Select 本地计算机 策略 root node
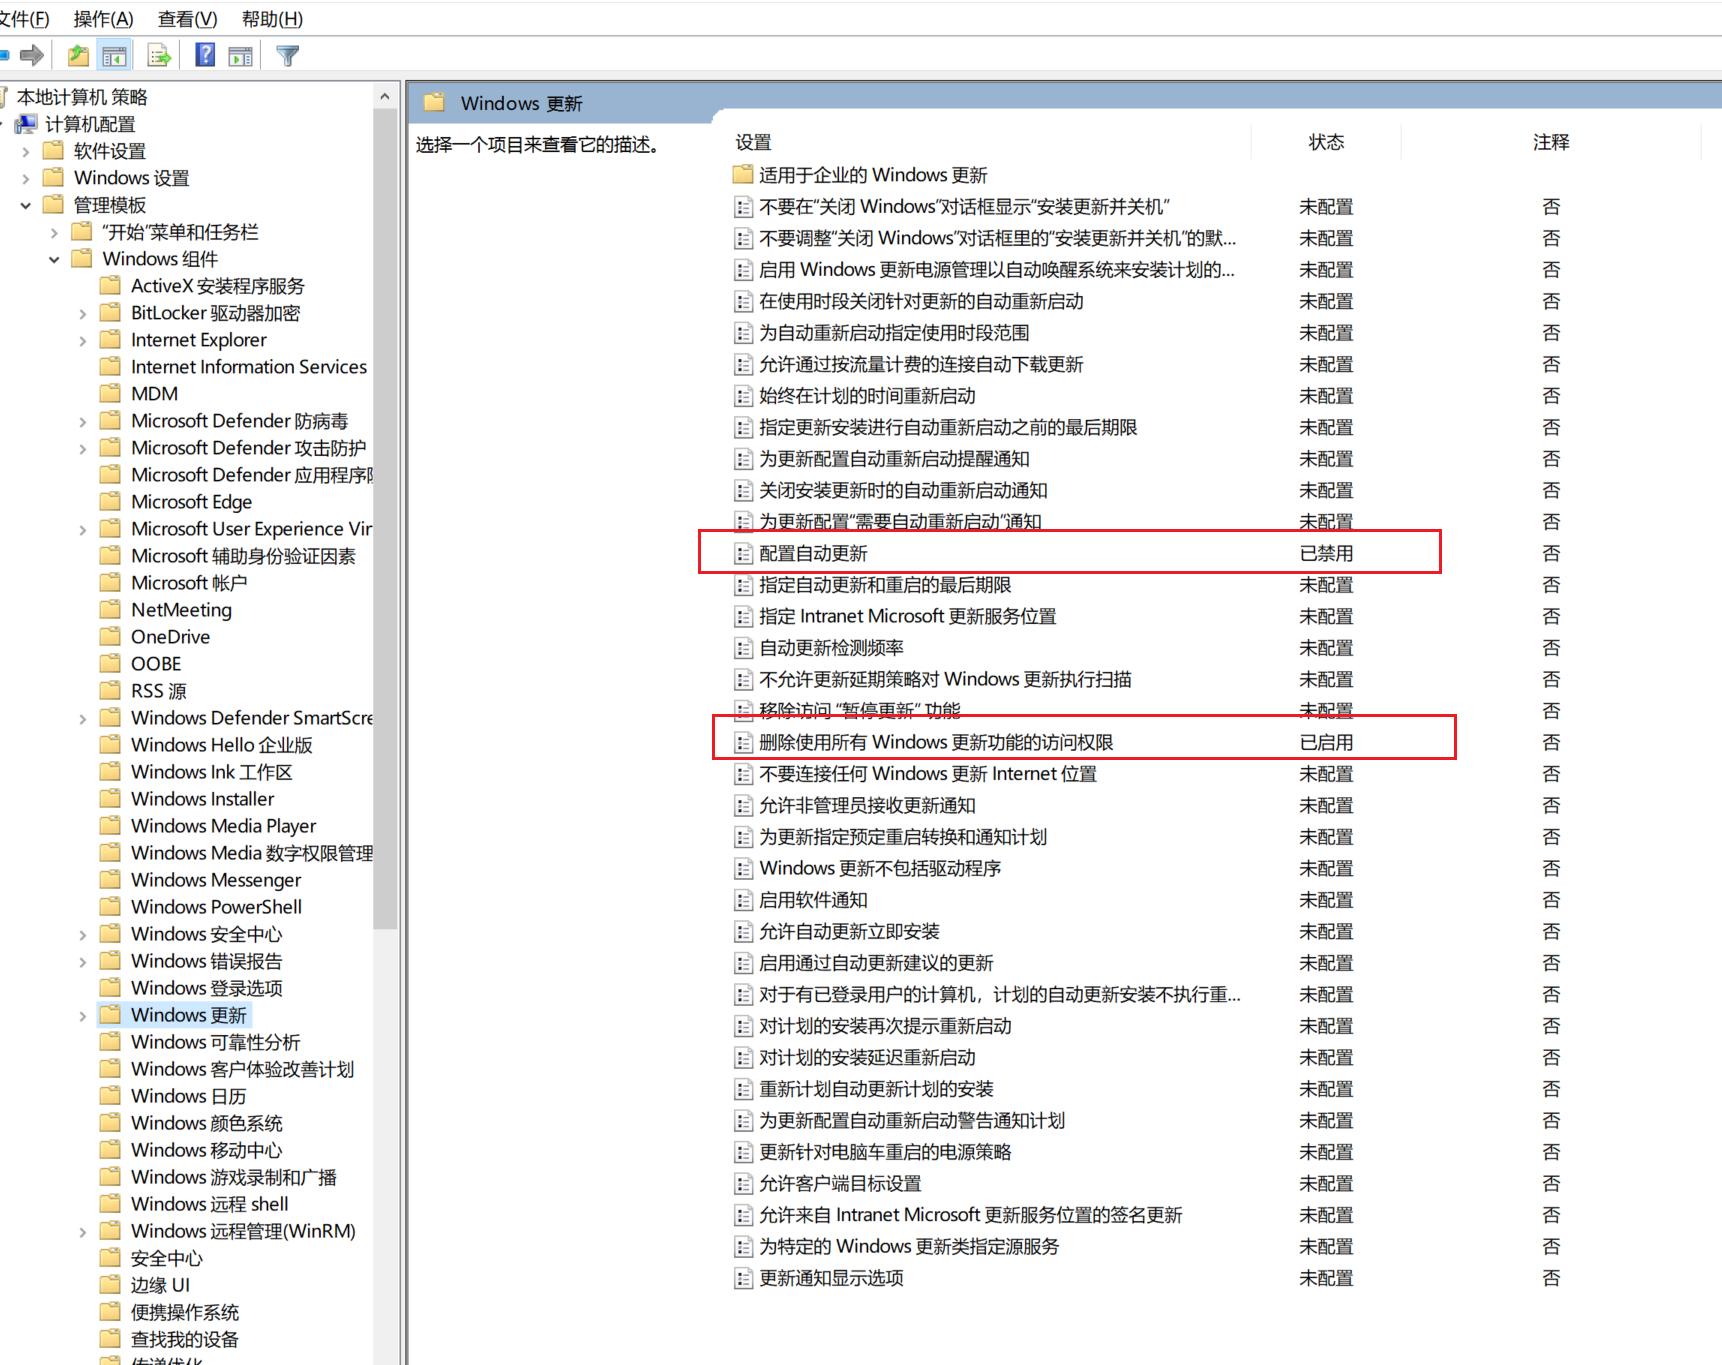This screenshot has width=1722, height=1365. pos(82,96)
